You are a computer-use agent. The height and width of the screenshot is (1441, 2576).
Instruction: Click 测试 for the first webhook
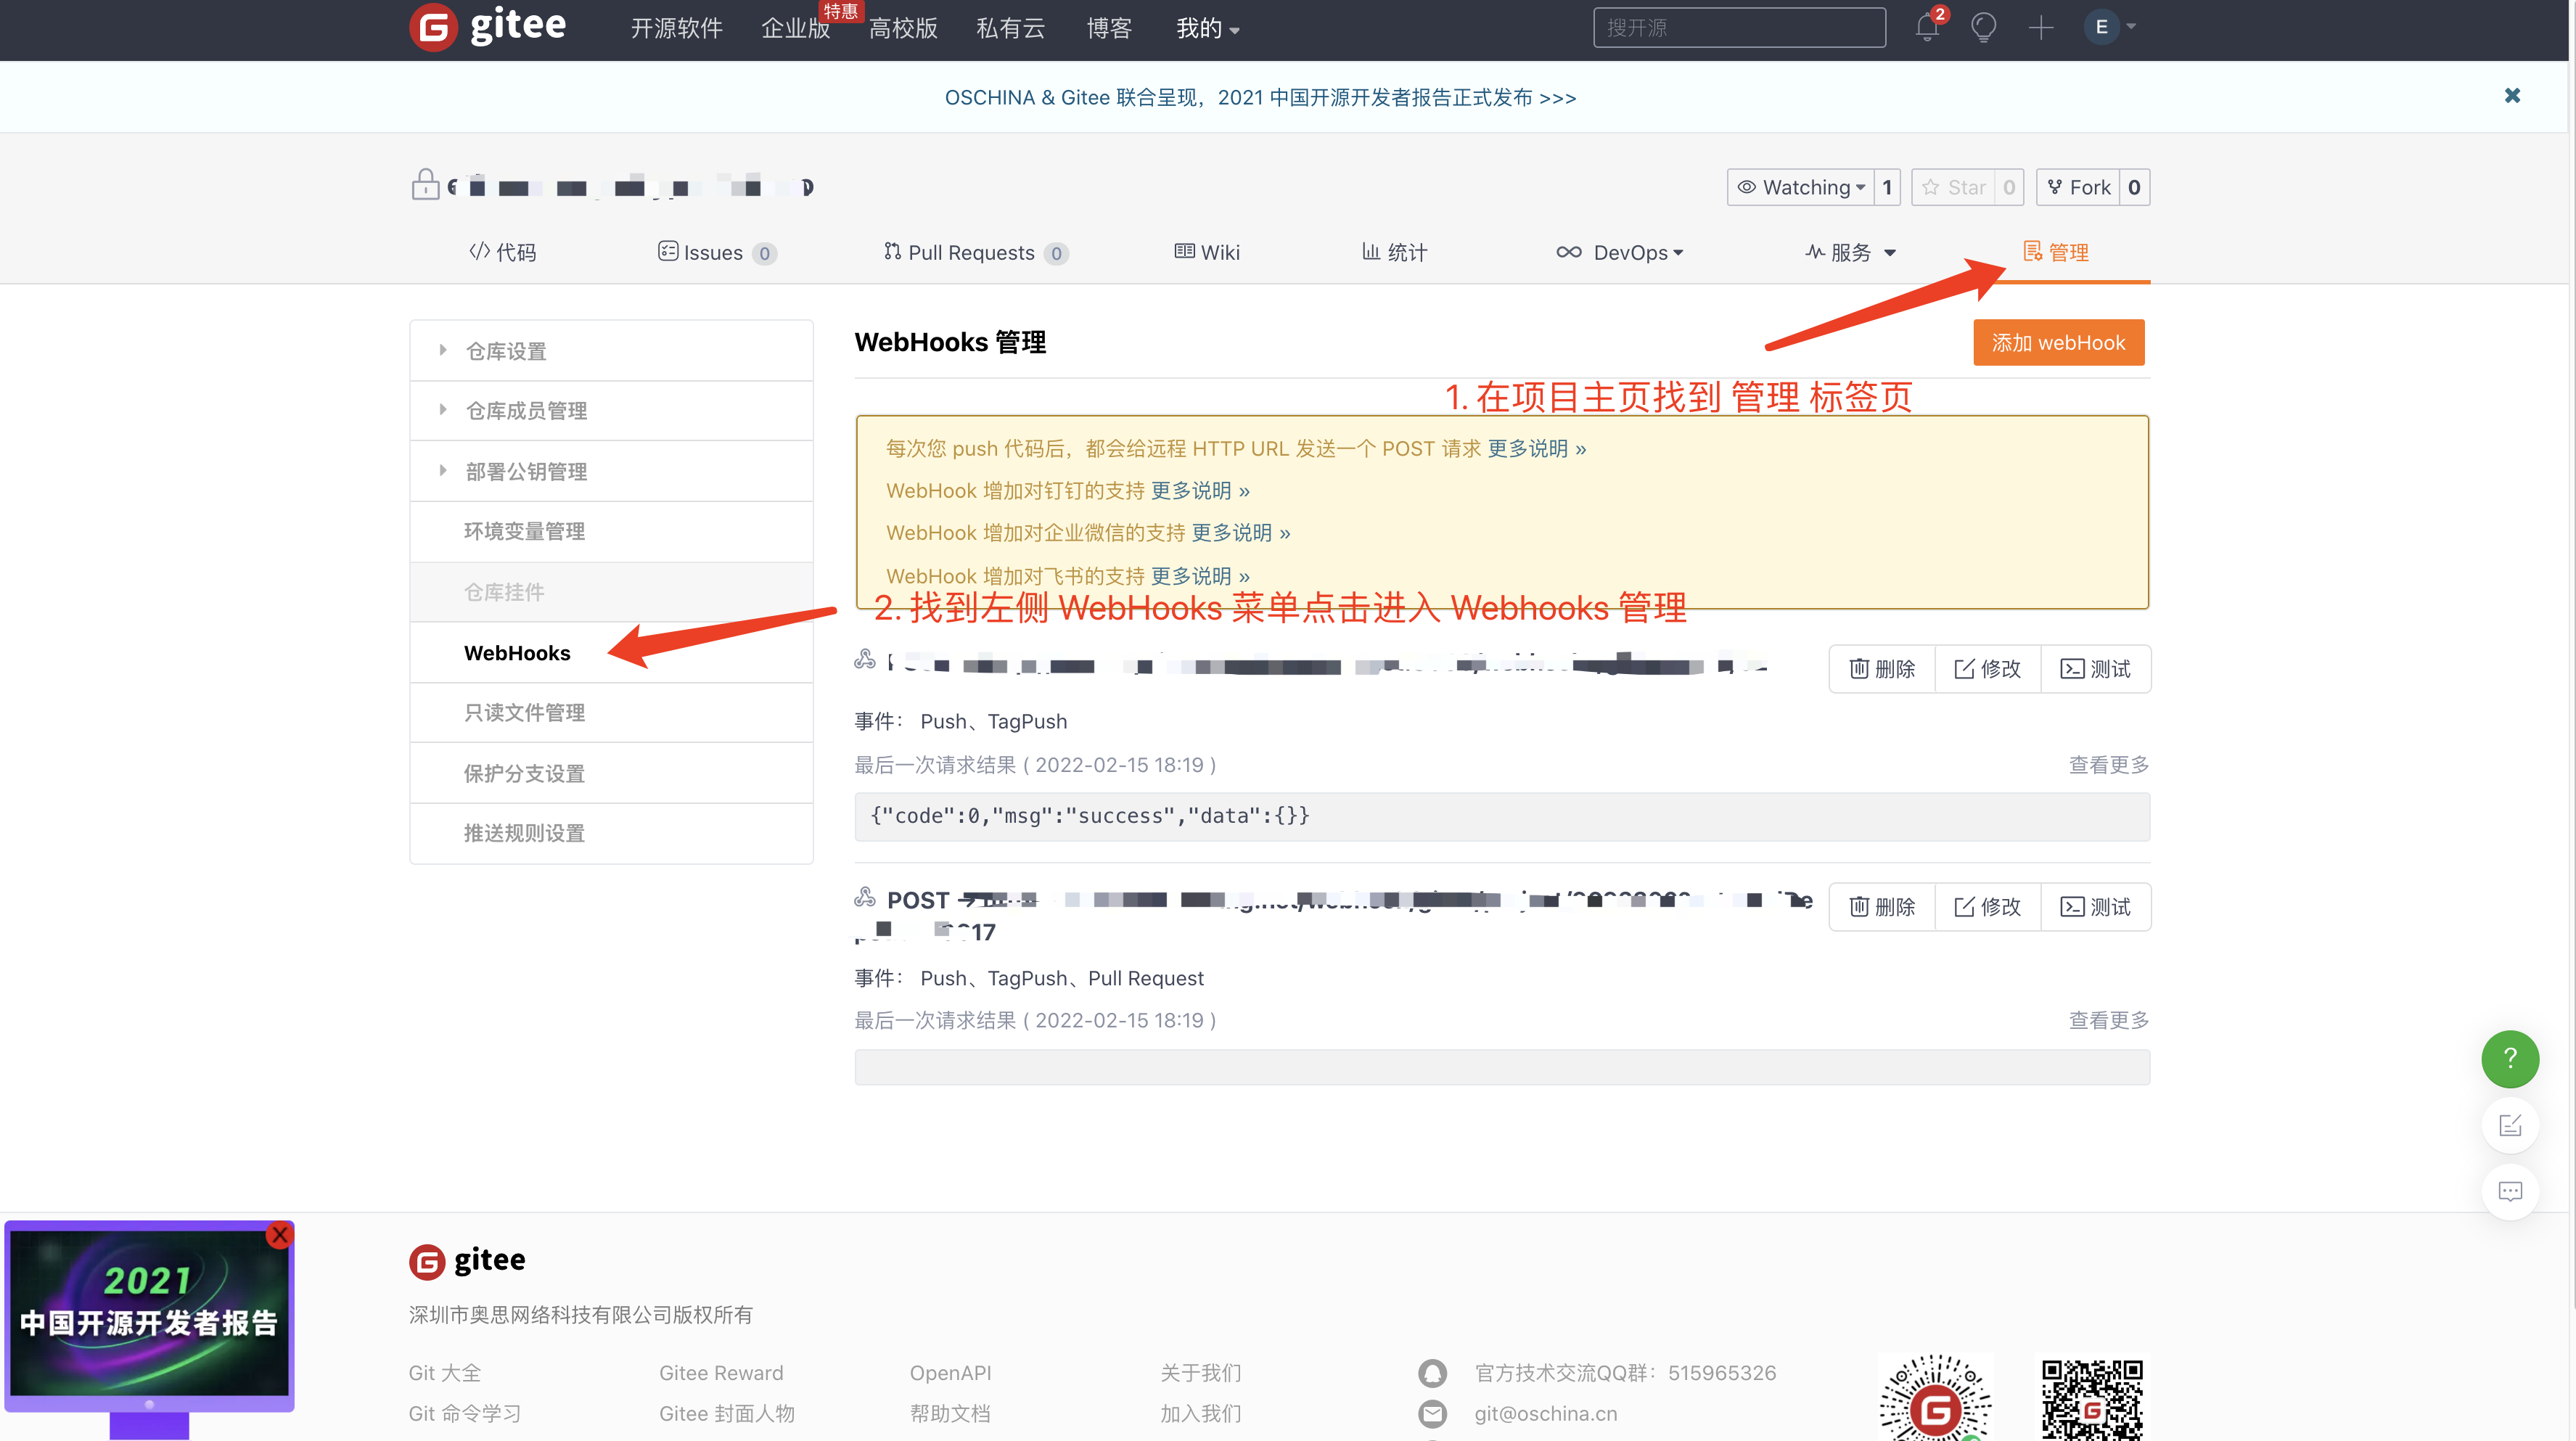[x=2095, y=669]
